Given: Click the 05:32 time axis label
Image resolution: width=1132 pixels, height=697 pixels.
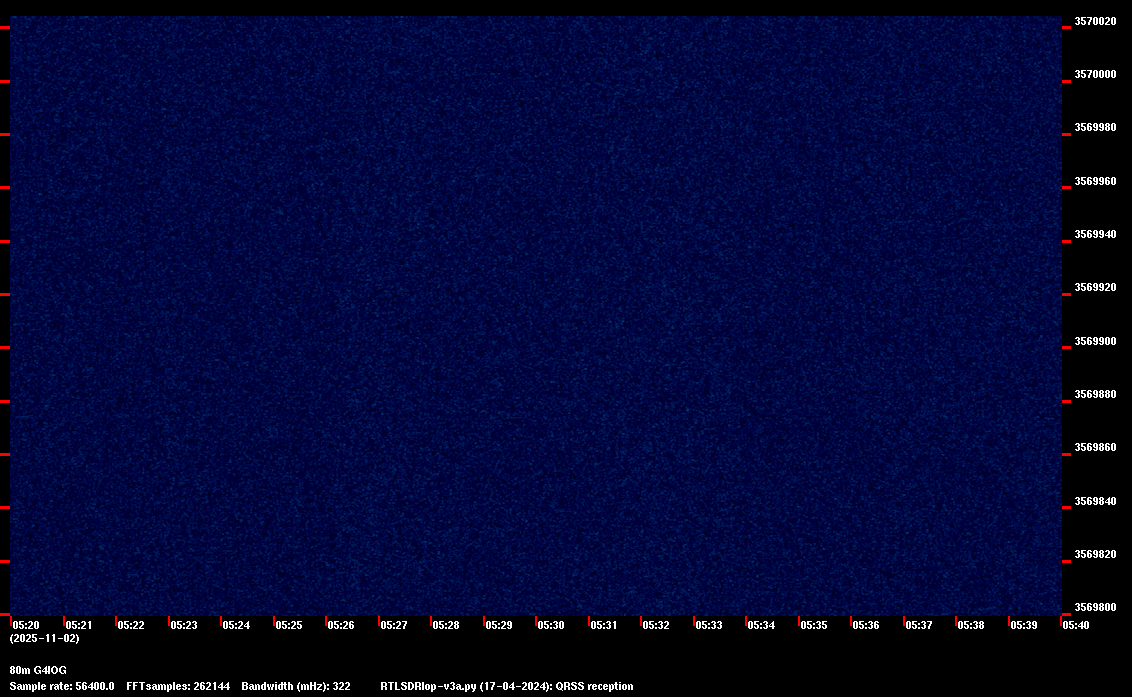Looking at the screenshot, I should coord(656,625).
